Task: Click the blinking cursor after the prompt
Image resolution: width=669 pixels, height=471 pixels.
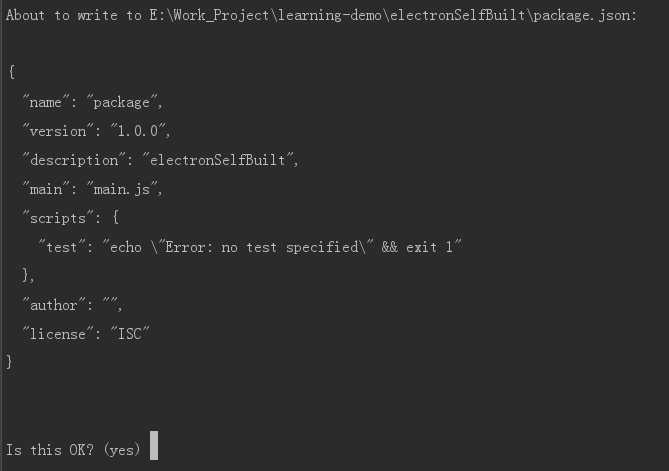Action: [154, 447]
